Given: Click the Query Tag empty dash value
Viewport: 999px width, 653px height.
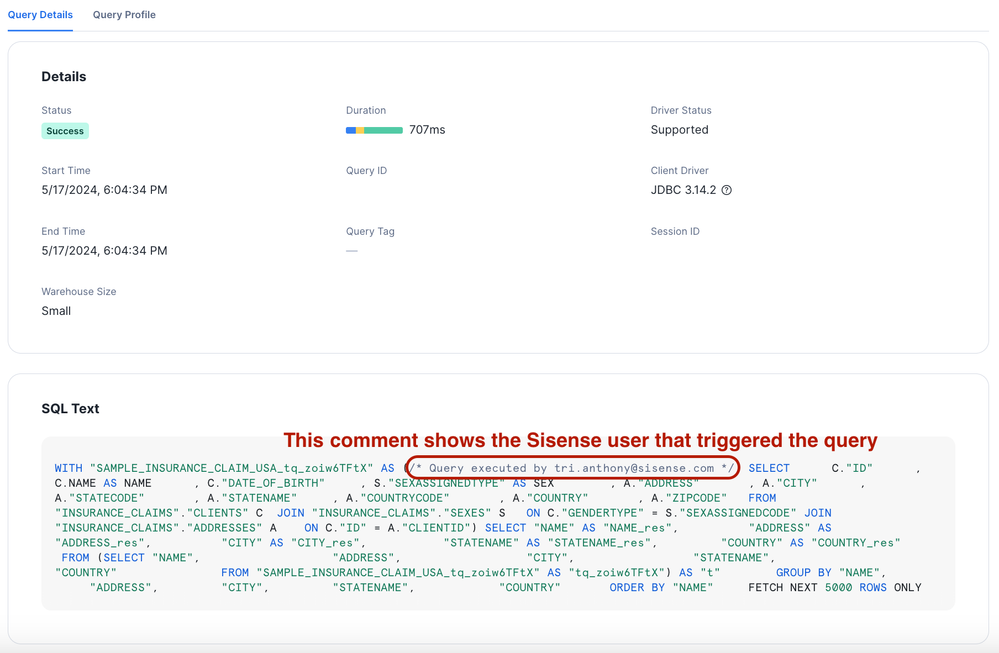Looking at the screenshot, I should (352, 251).
